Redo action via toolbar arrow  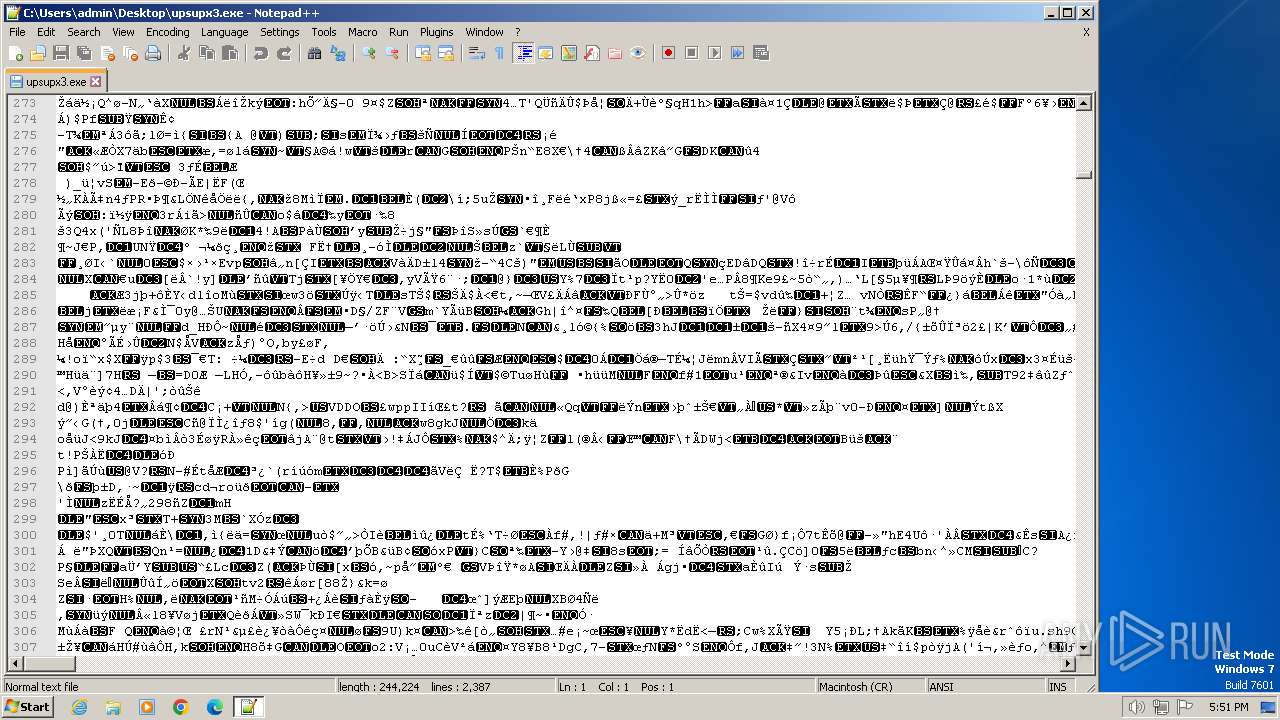tap(285, 53)
